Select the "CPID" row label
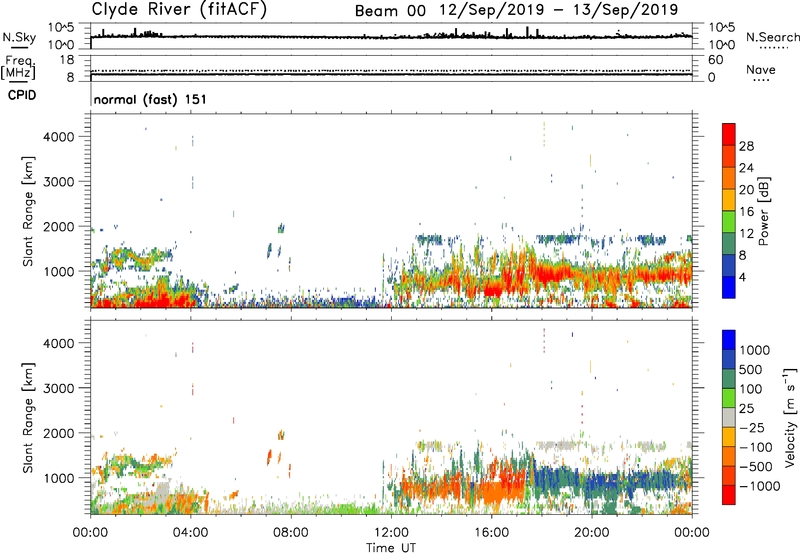Screen dimensions: 800x554 (22, 95)
